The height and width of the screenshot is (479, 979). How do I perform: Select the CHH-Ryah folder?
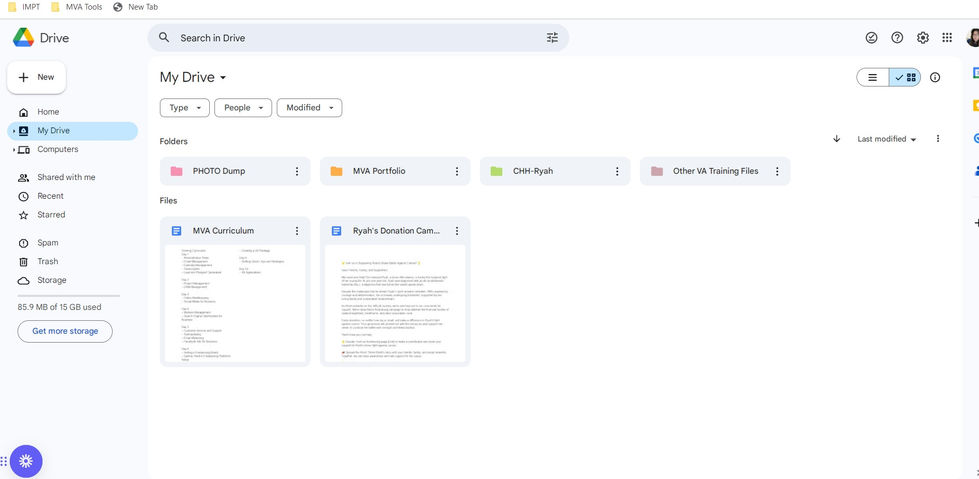555,171
